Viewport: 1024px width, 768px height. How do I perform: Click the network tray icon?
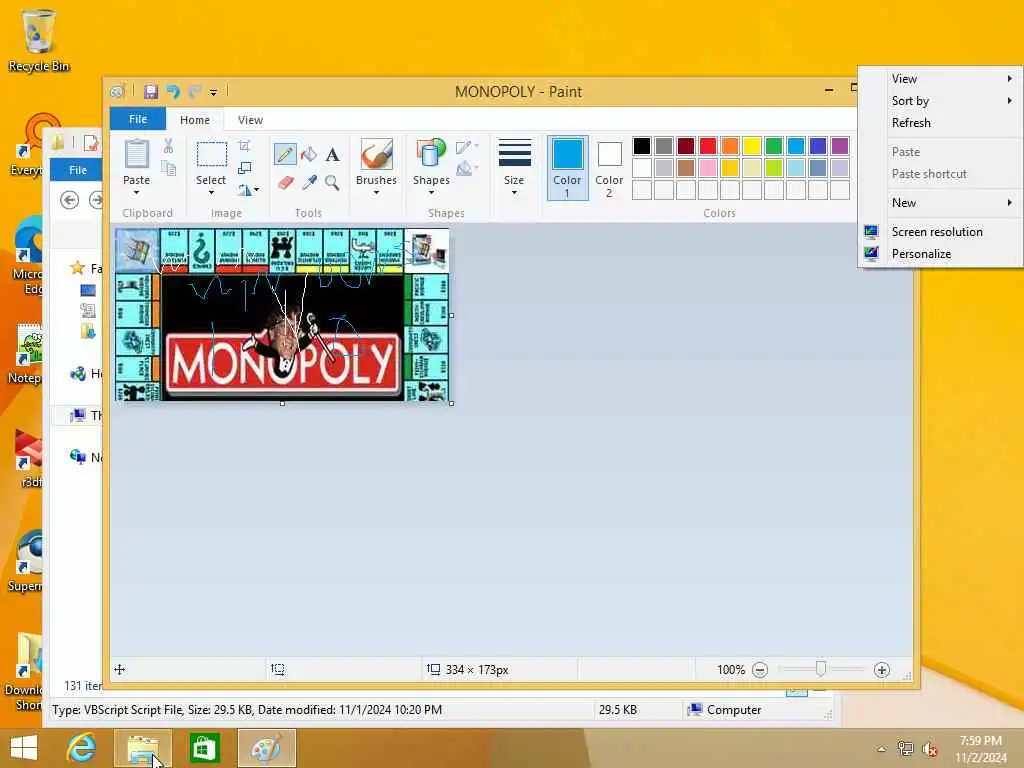(905, 749)
